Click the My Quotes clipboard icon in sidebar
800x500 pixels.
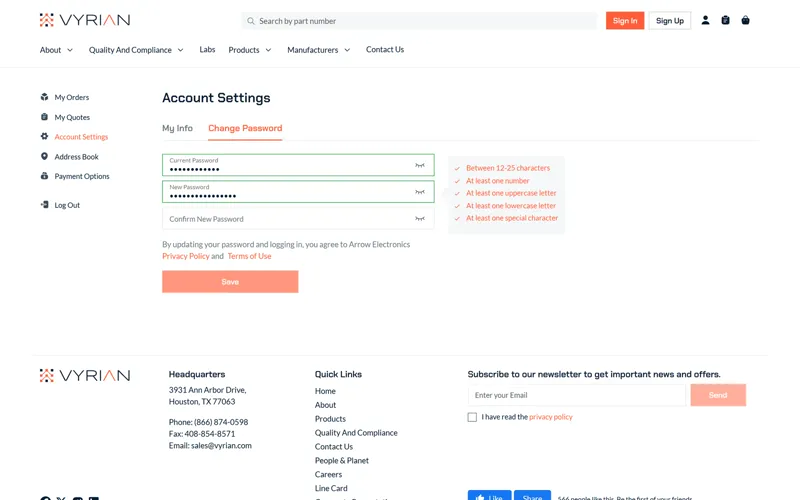pos(44,117)
